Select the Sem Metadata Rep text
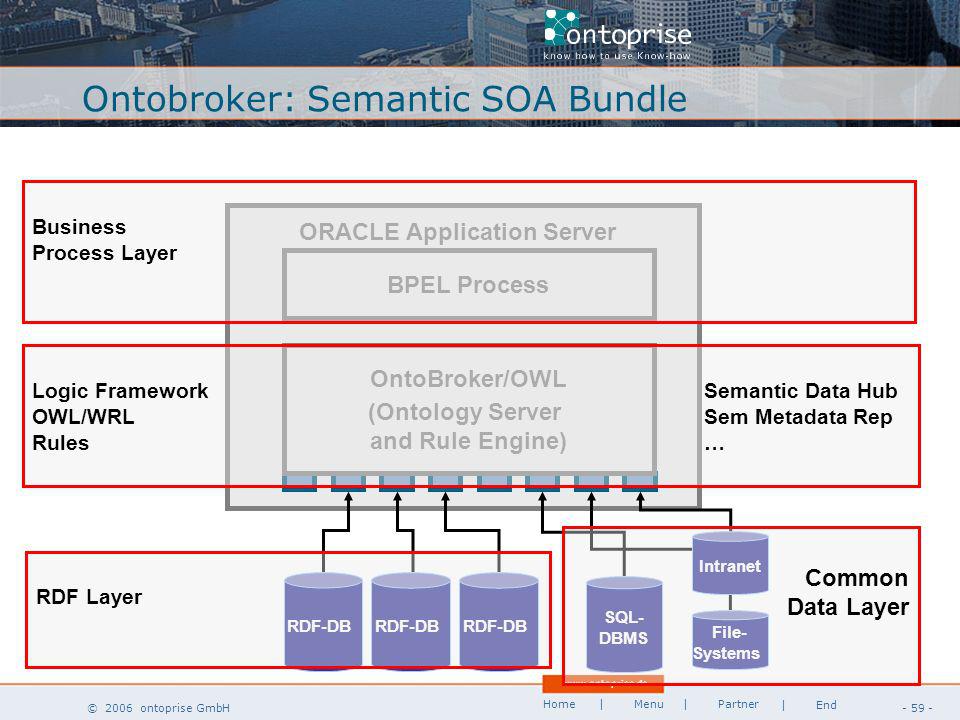This screenshot has width=960, height=720. pos(798,417)
